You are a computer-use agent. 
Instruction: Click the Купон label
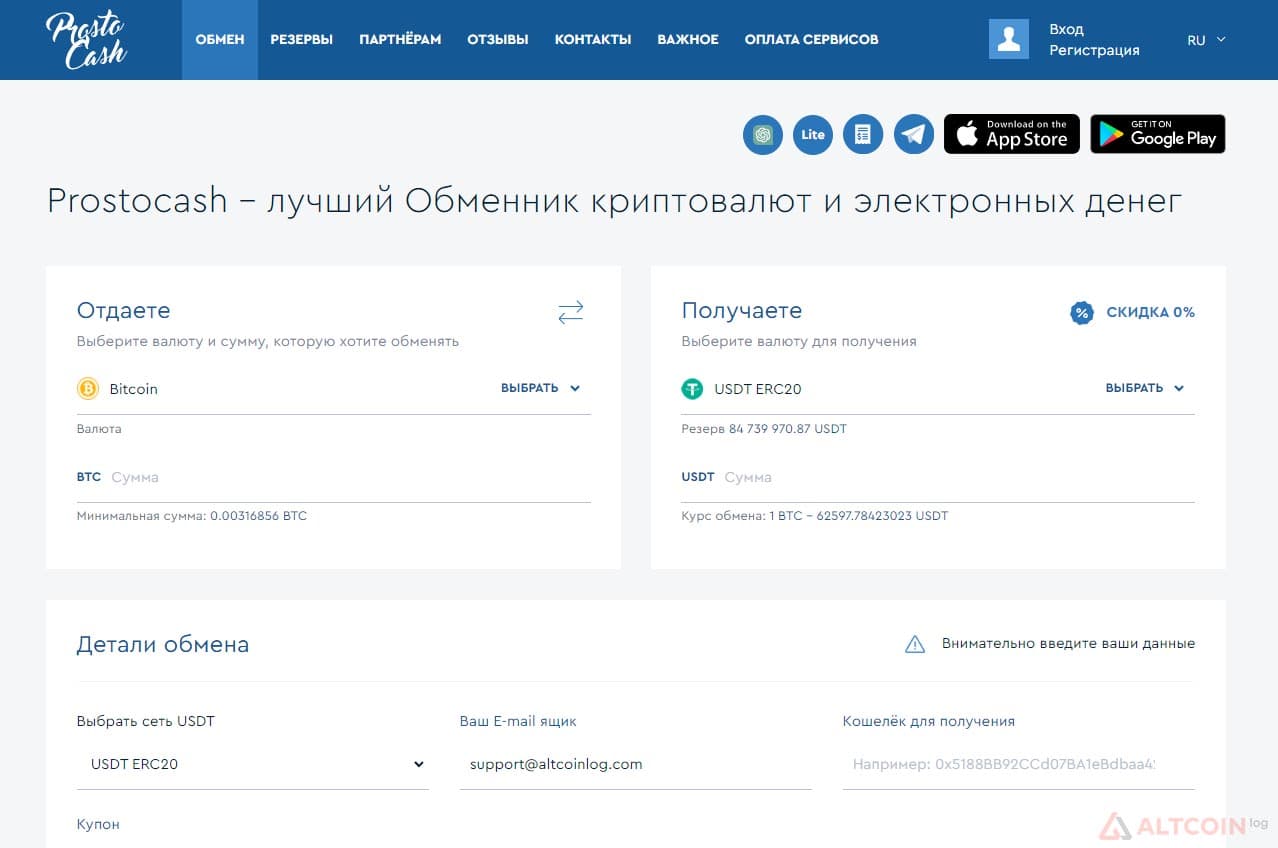coord(98,824)
